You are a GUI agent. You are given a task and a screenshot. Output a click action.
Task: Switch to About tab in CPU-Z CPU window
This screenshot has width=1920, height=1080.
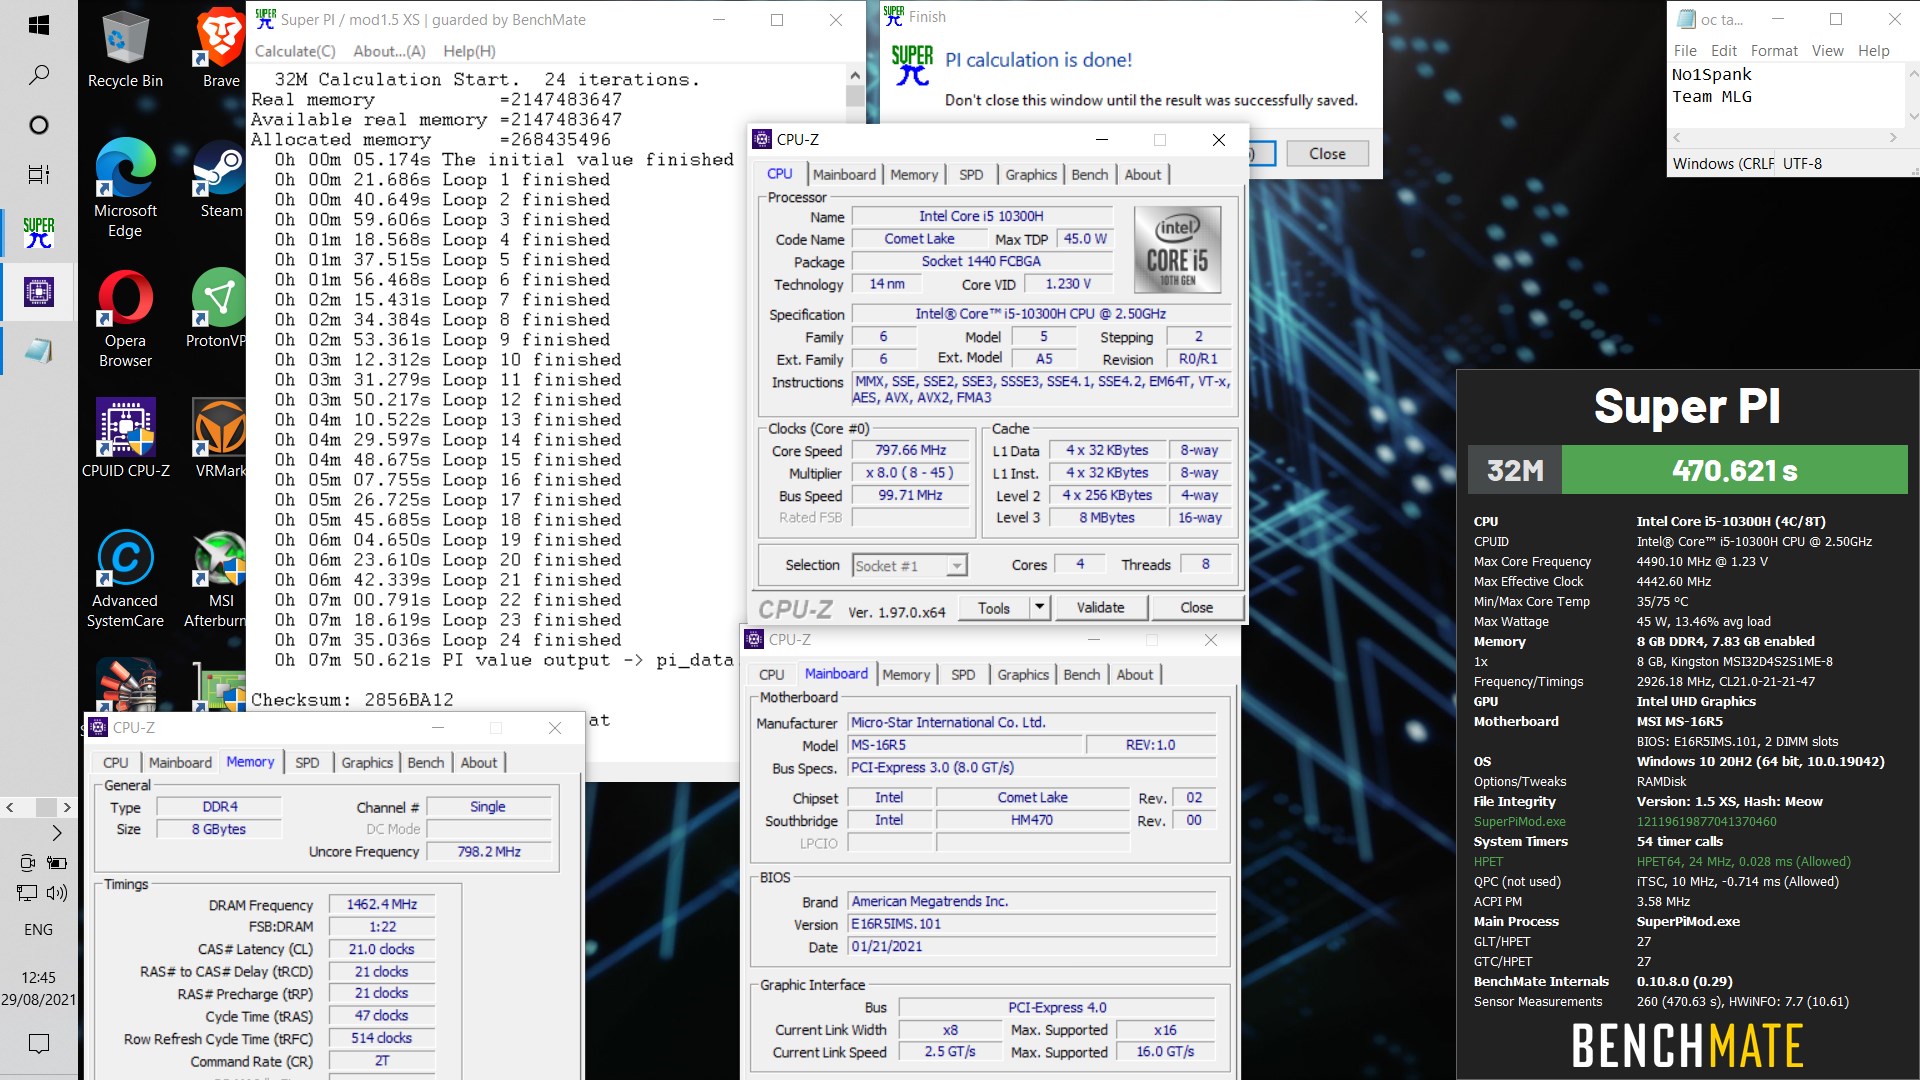pyautogui.click(x=1143, y=174)
